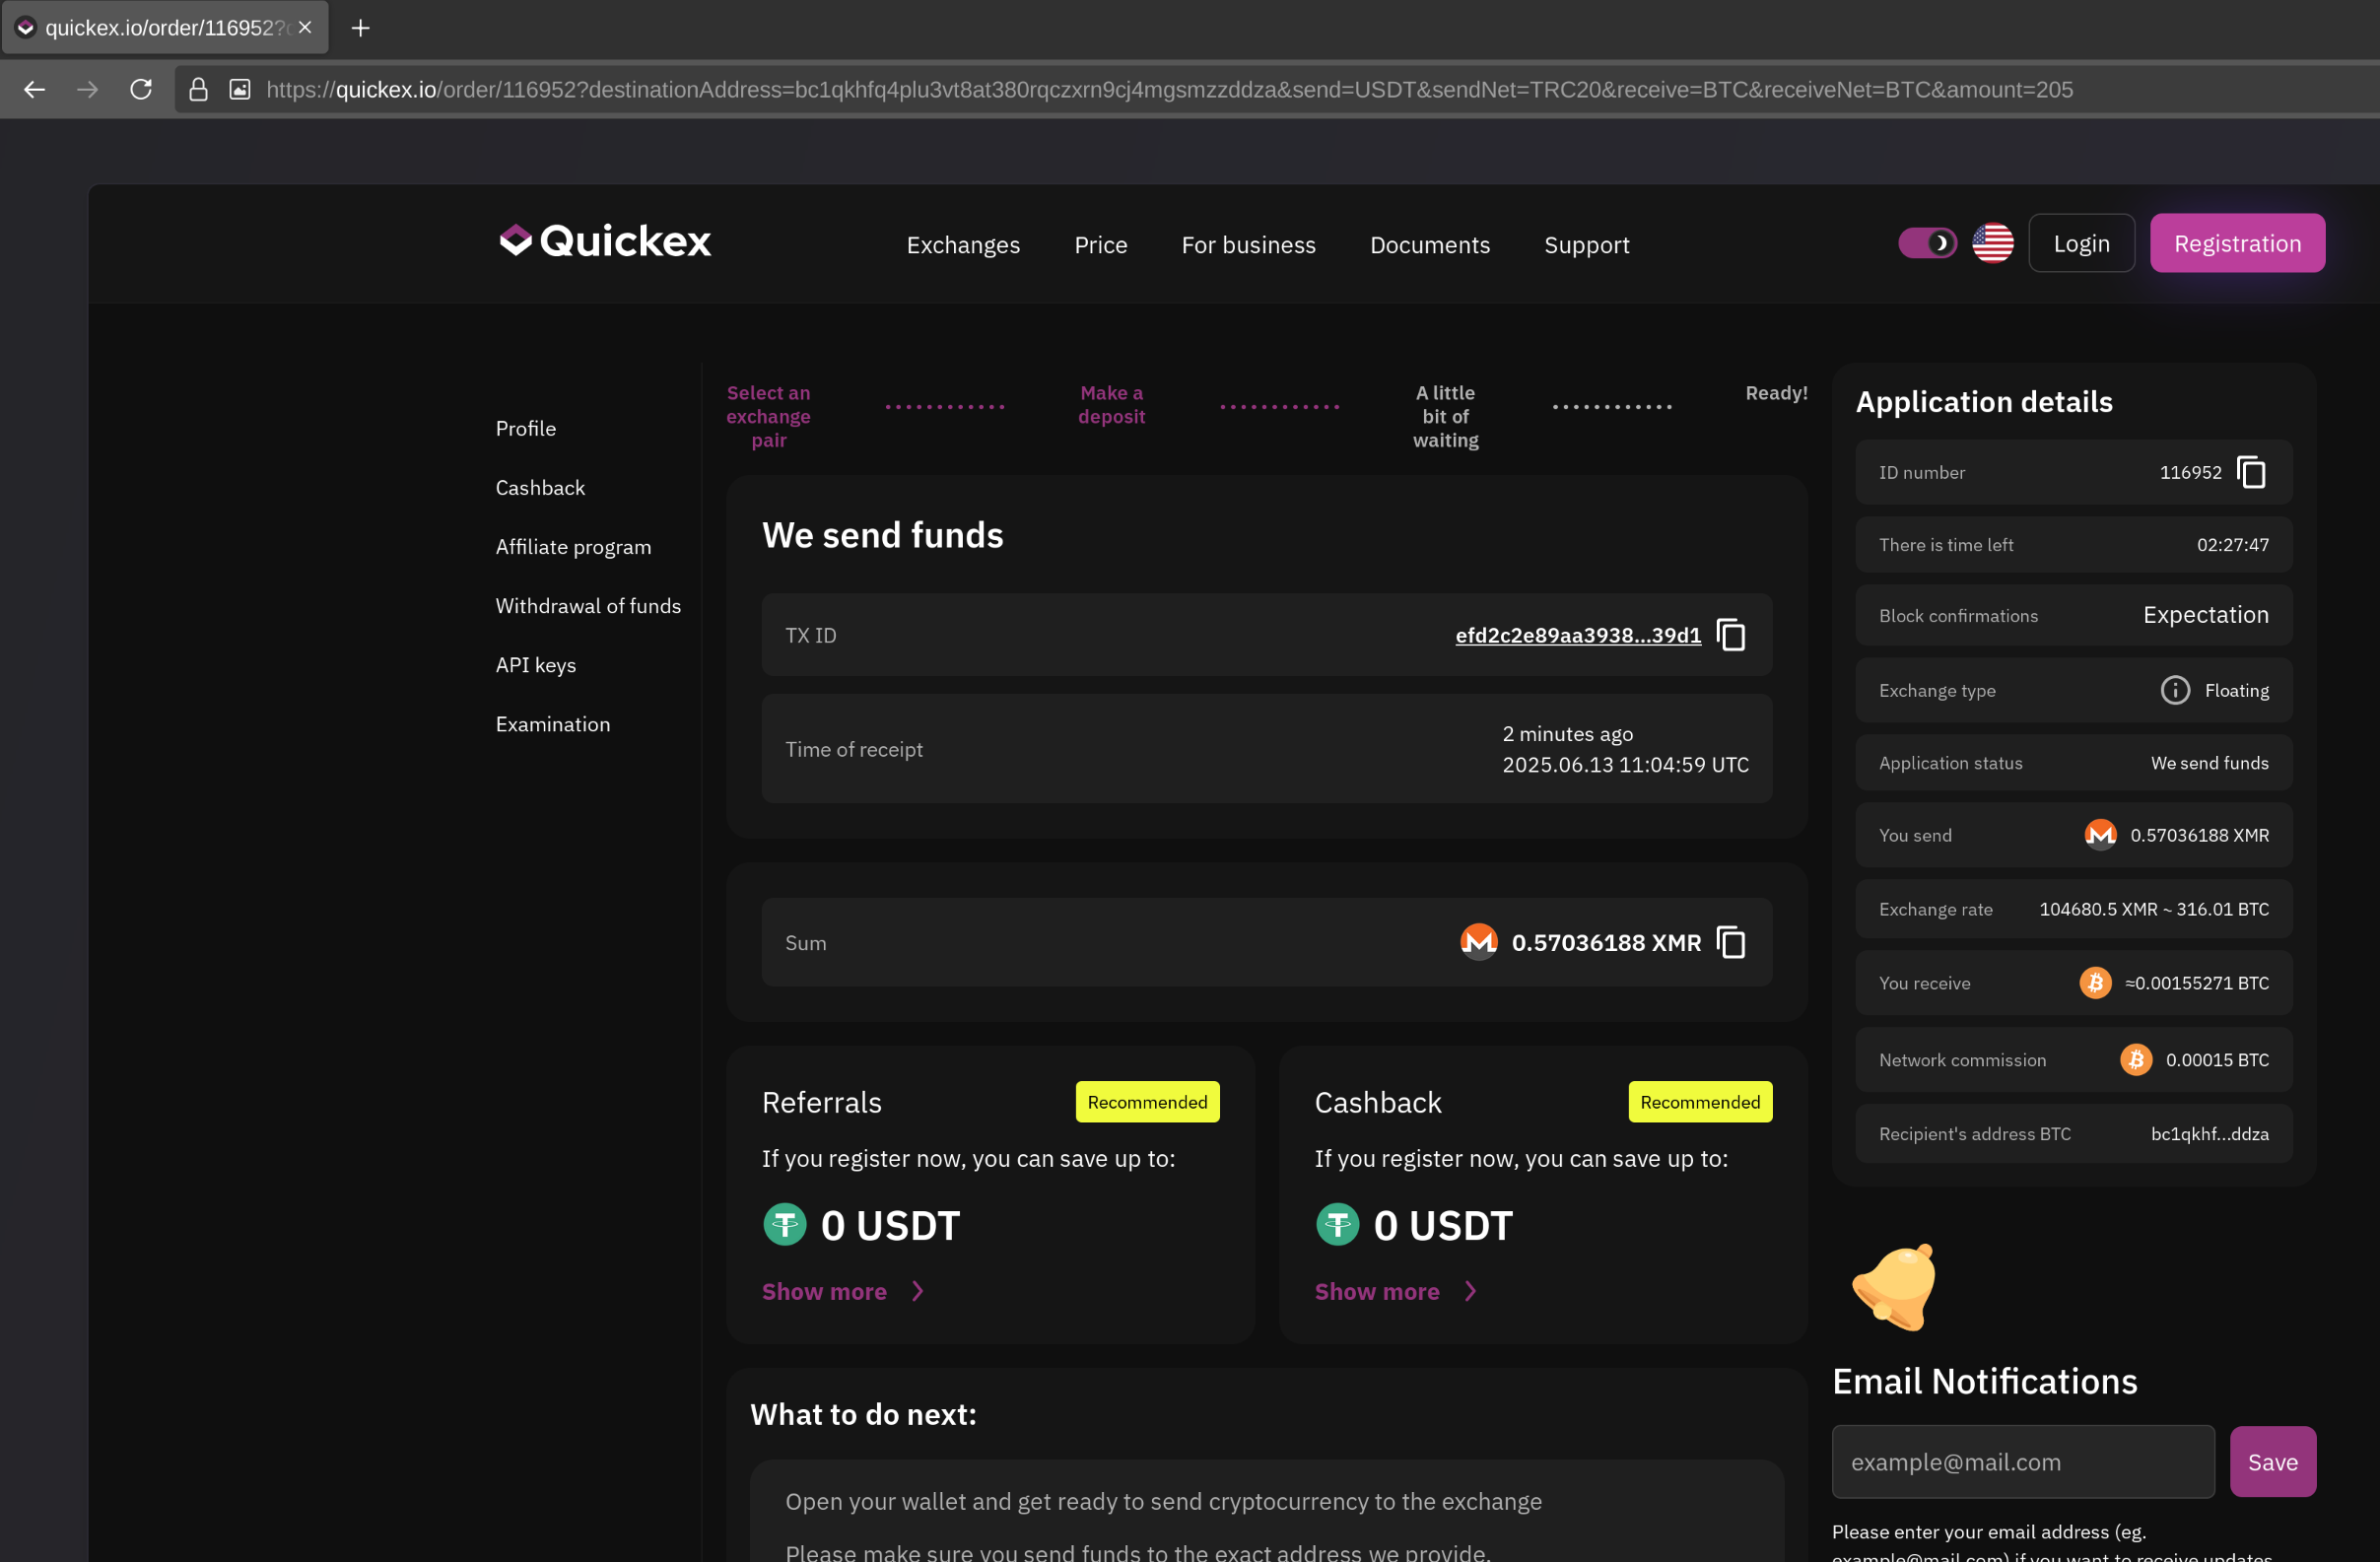The height and width of the screenshot is (1562, 2380).
Task: Click the padlock site security icon
Action: 198,90
